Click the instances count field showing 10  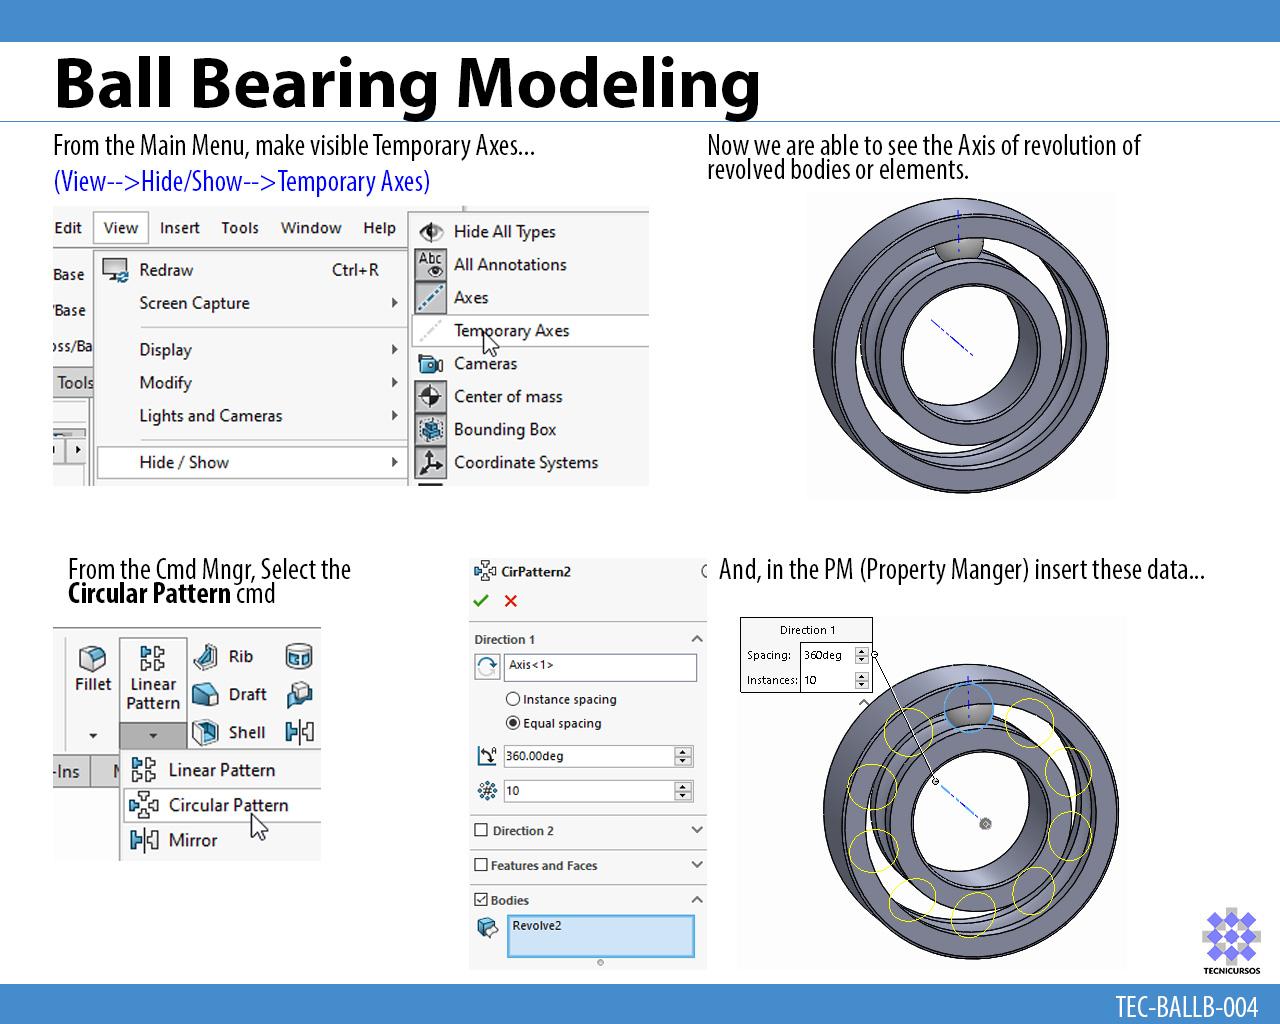(x=588, y=791)
